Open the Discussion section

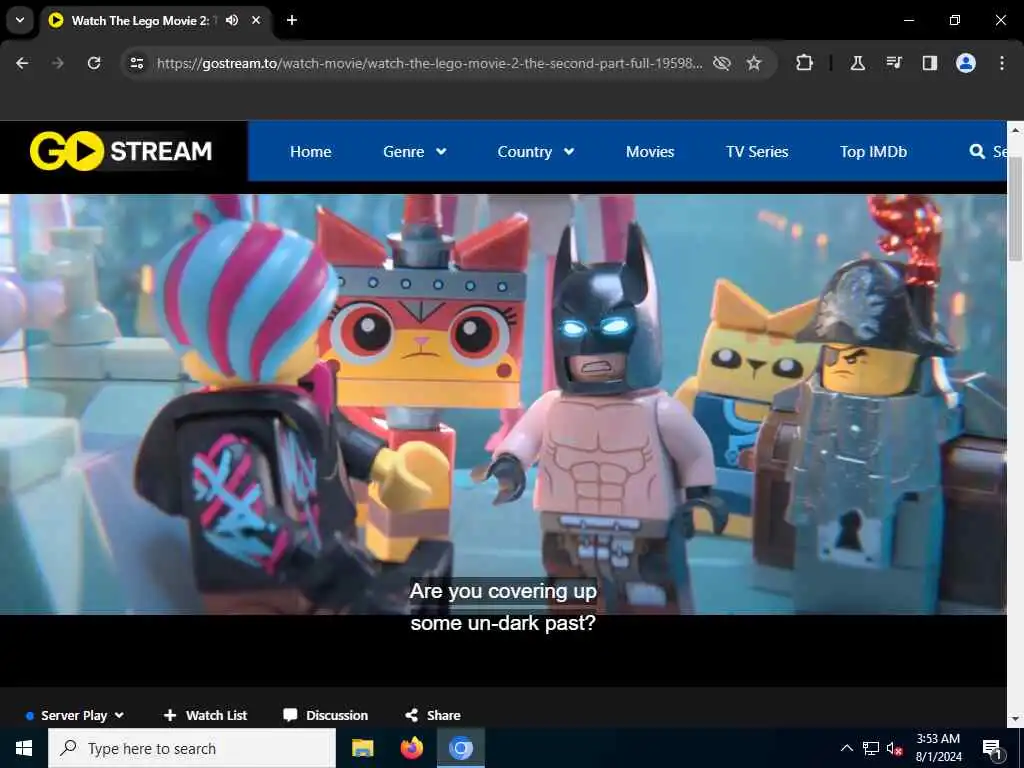(x=325, y=715)
